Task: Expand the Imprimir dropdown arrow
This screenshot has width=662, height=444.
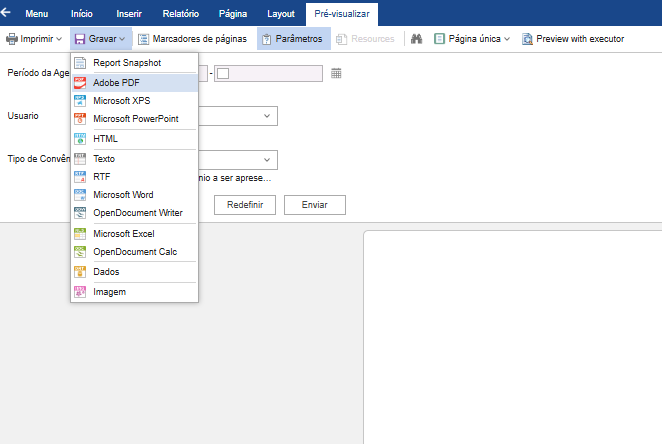Action: coord(59,39)
